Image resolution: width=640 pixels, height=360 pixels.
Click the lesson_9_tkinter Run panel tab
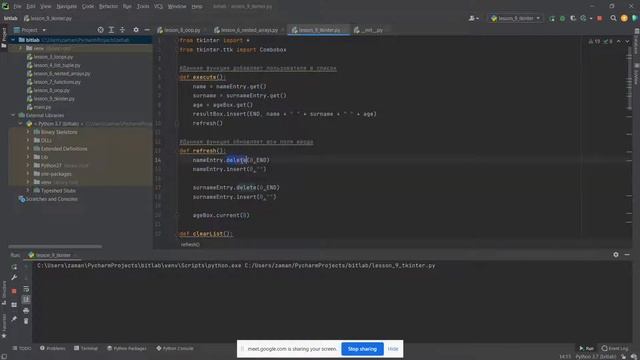tap(53, 255)
